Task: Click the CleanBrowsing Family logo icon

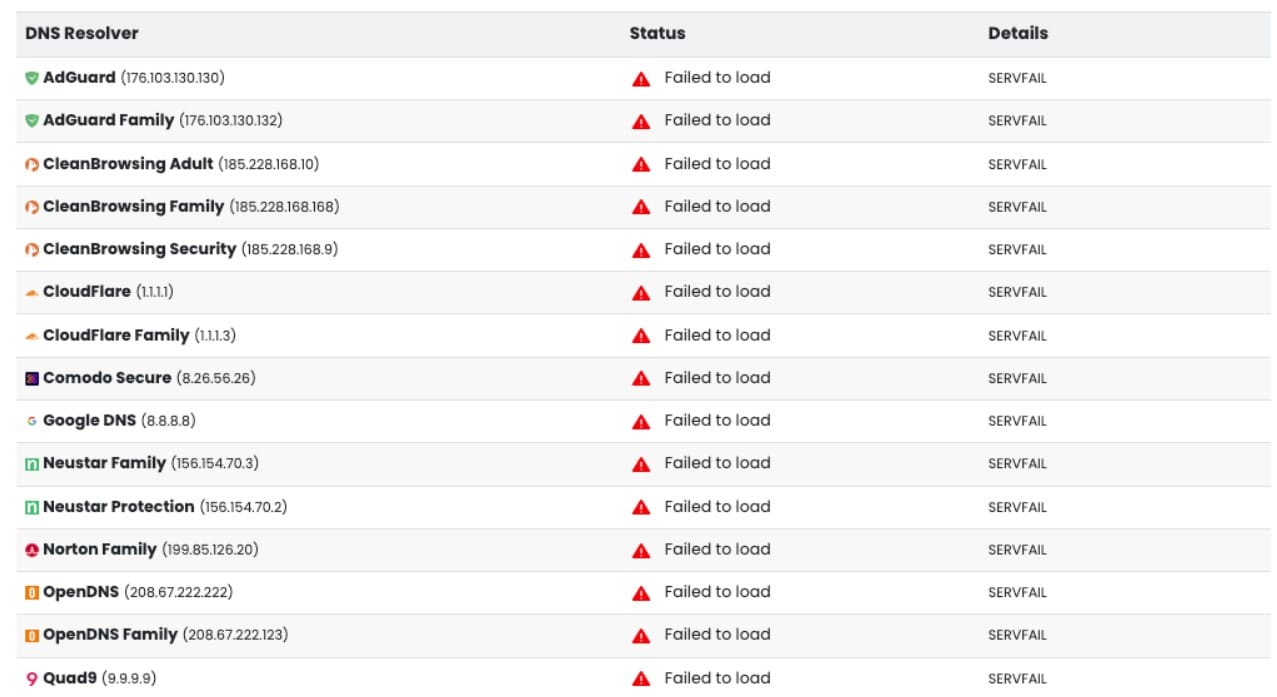Action: 32,207
